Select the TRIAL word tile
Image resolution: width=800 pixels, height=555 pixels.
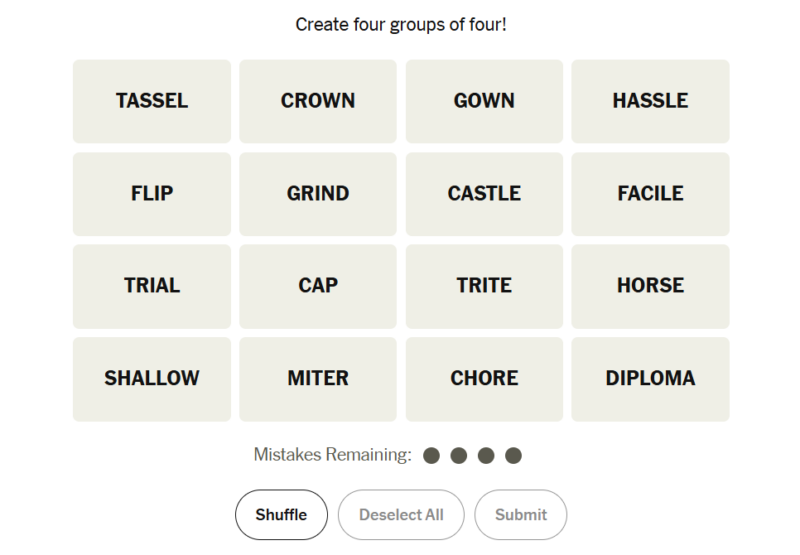tap(152, 286)
